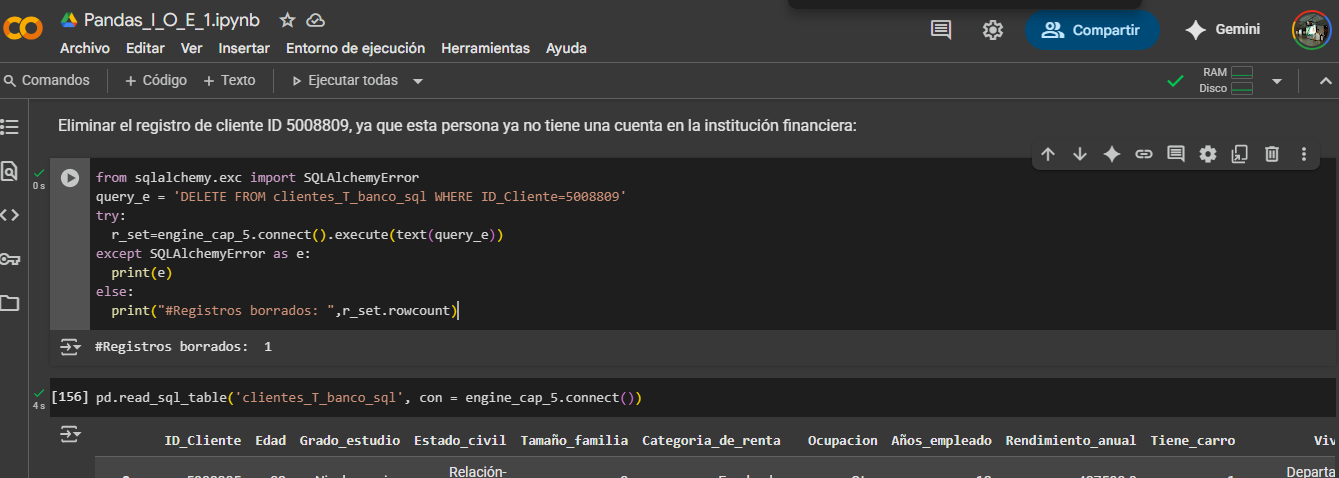Click the text cell about cliente ID 5008809

[458, 126]
